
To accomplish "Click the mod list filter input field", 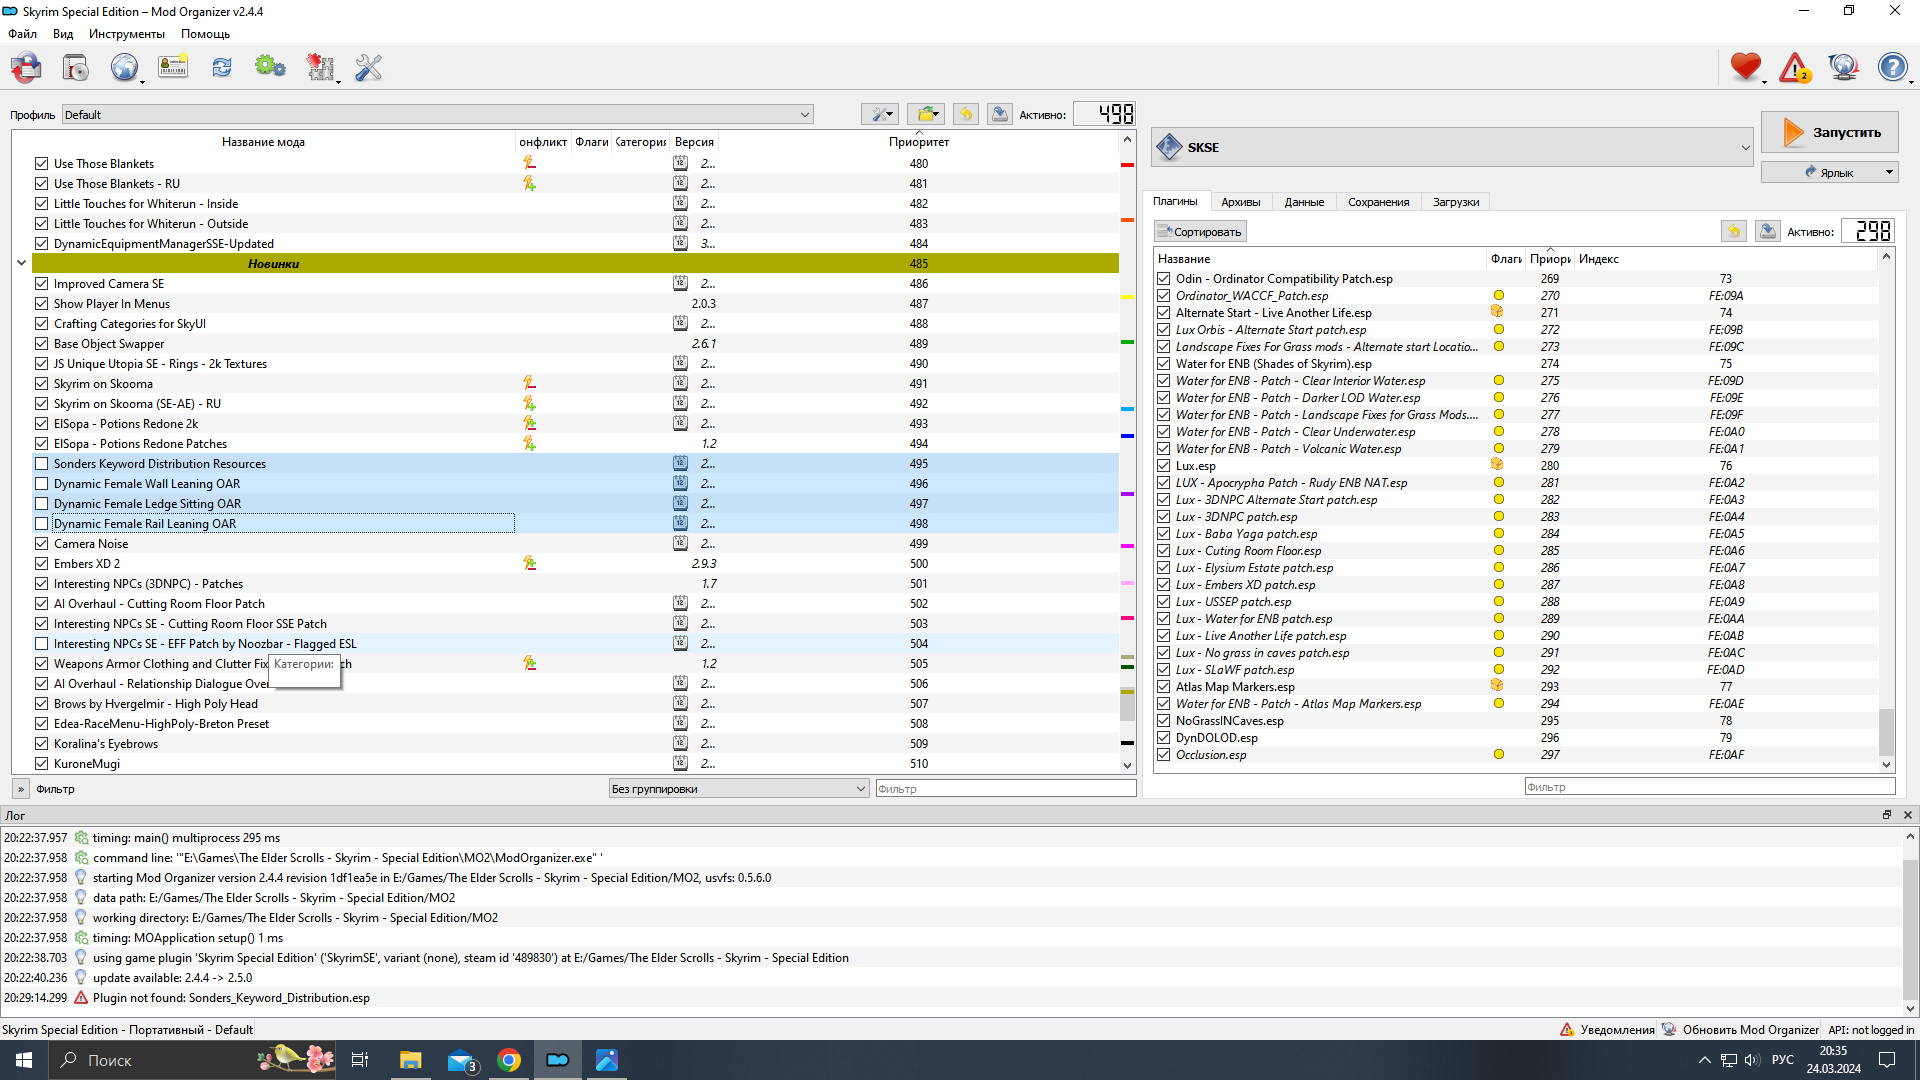I will click(1004, 789).
